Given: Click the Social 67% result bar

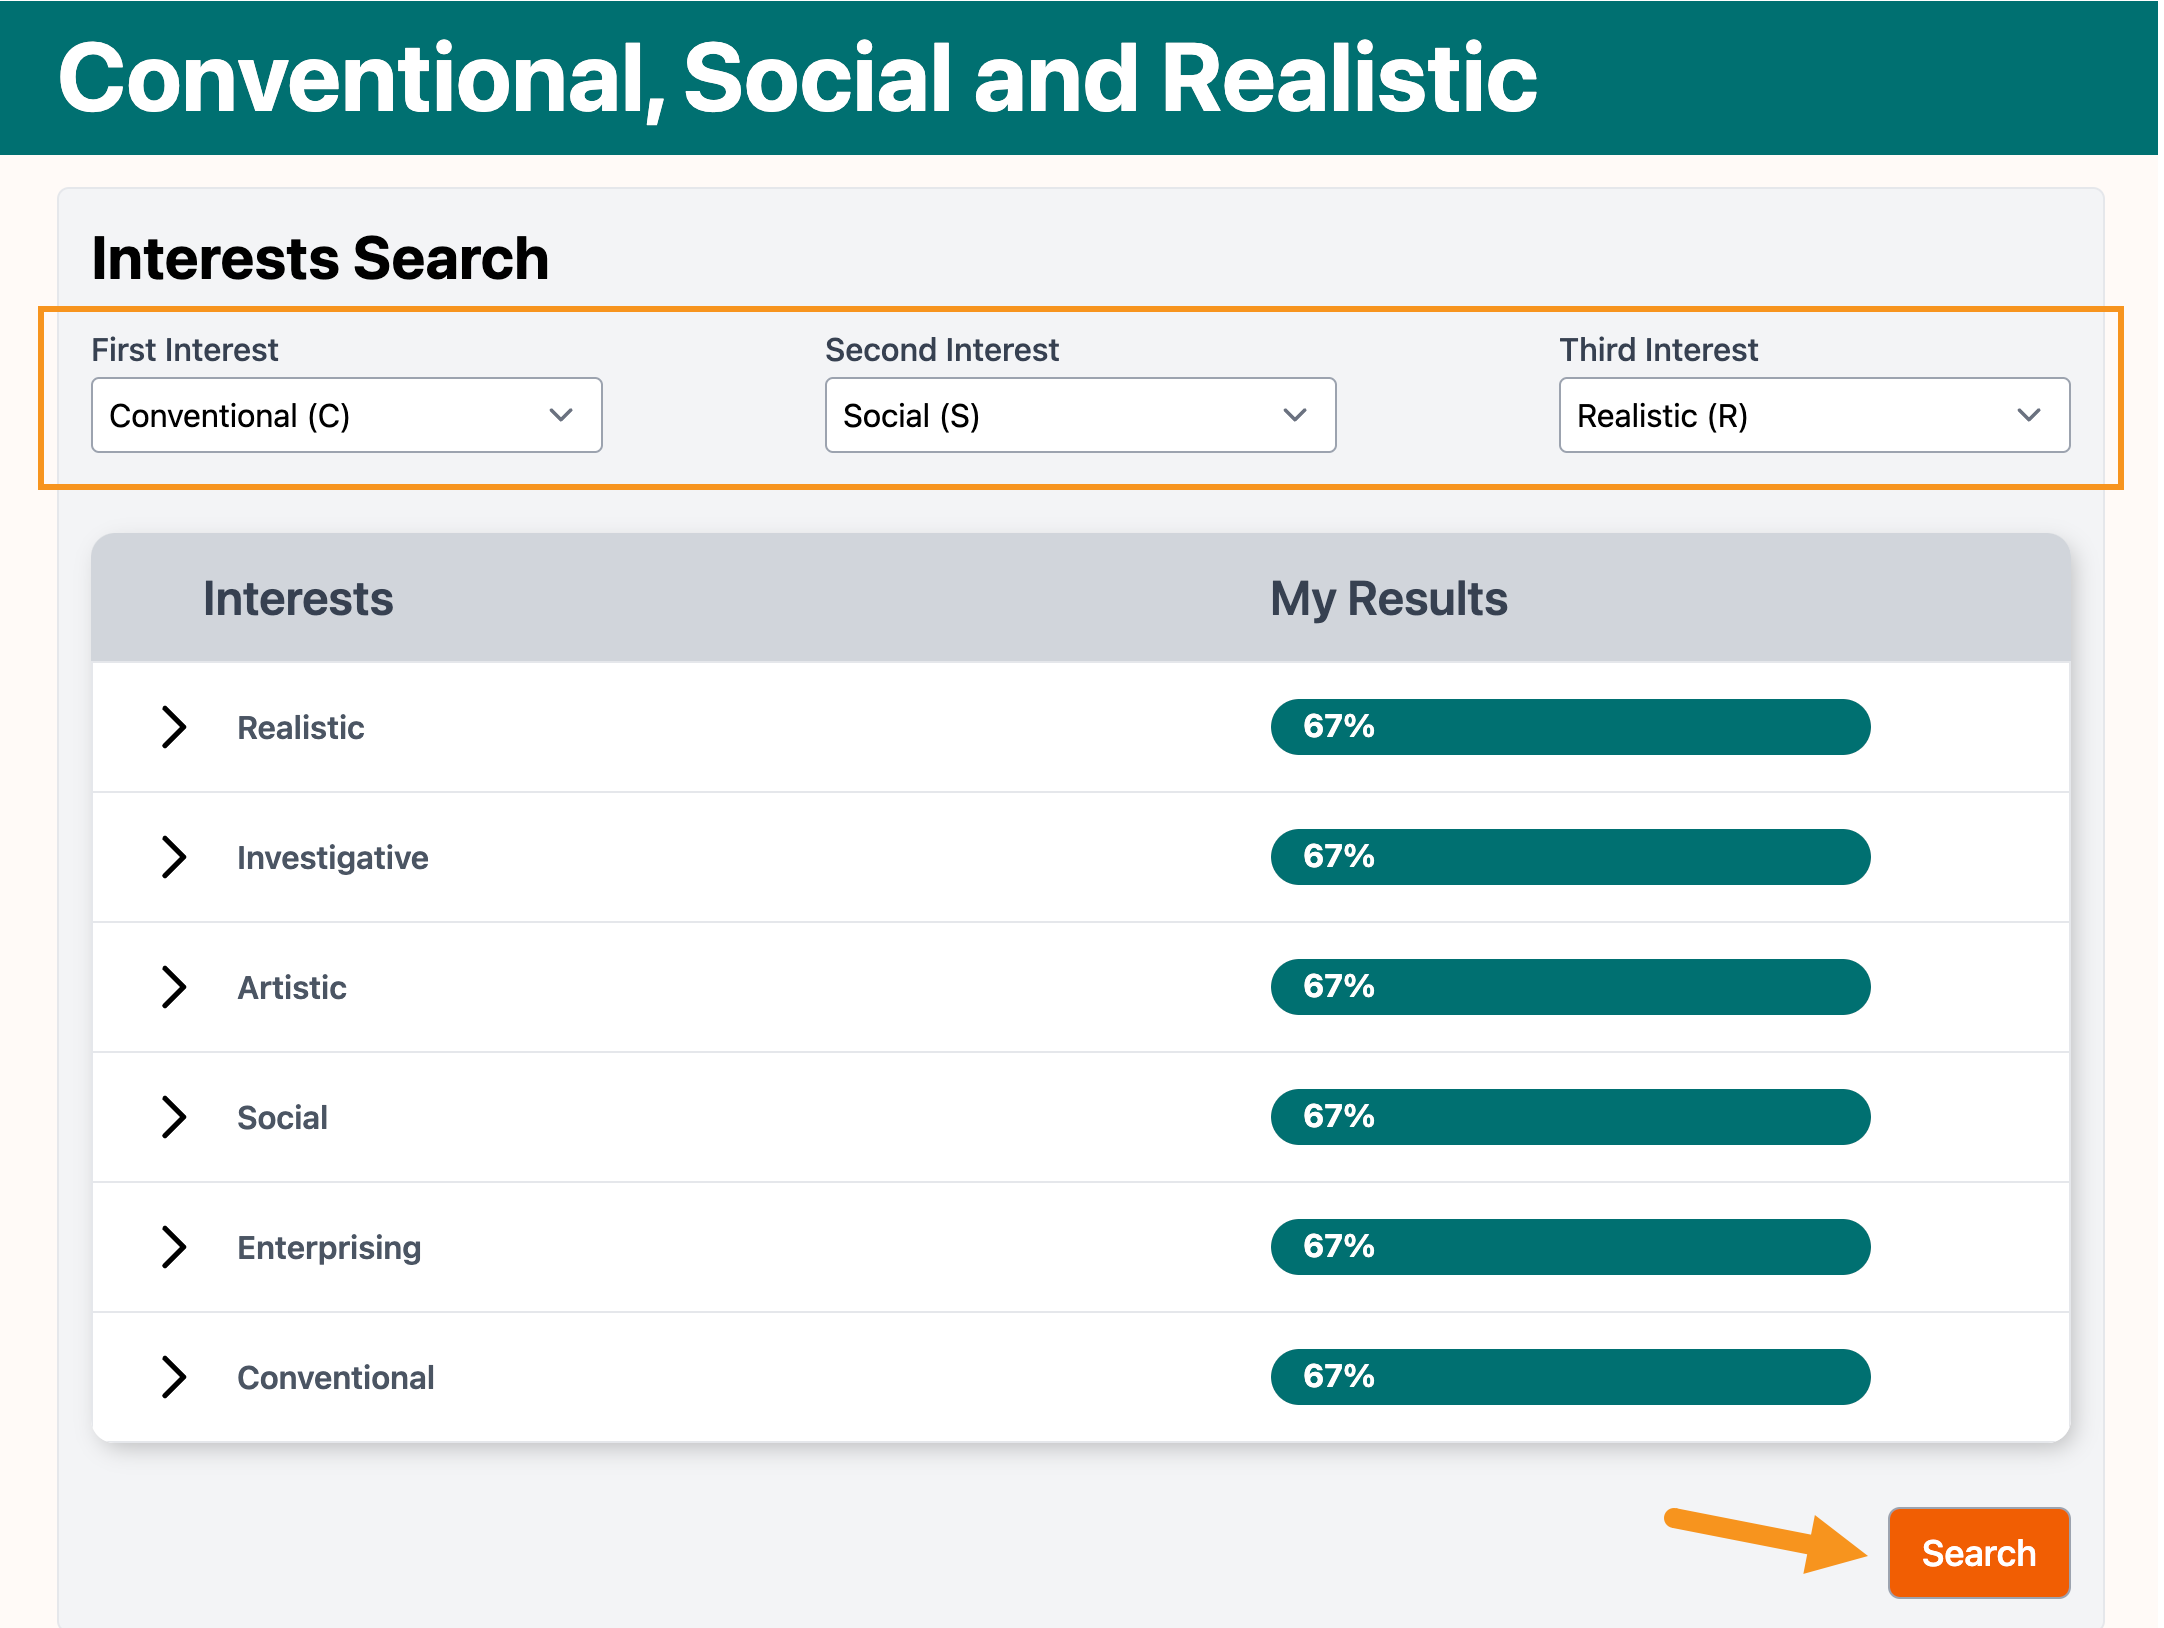Looking at the screenshot, I should tap(1570, 1117).
